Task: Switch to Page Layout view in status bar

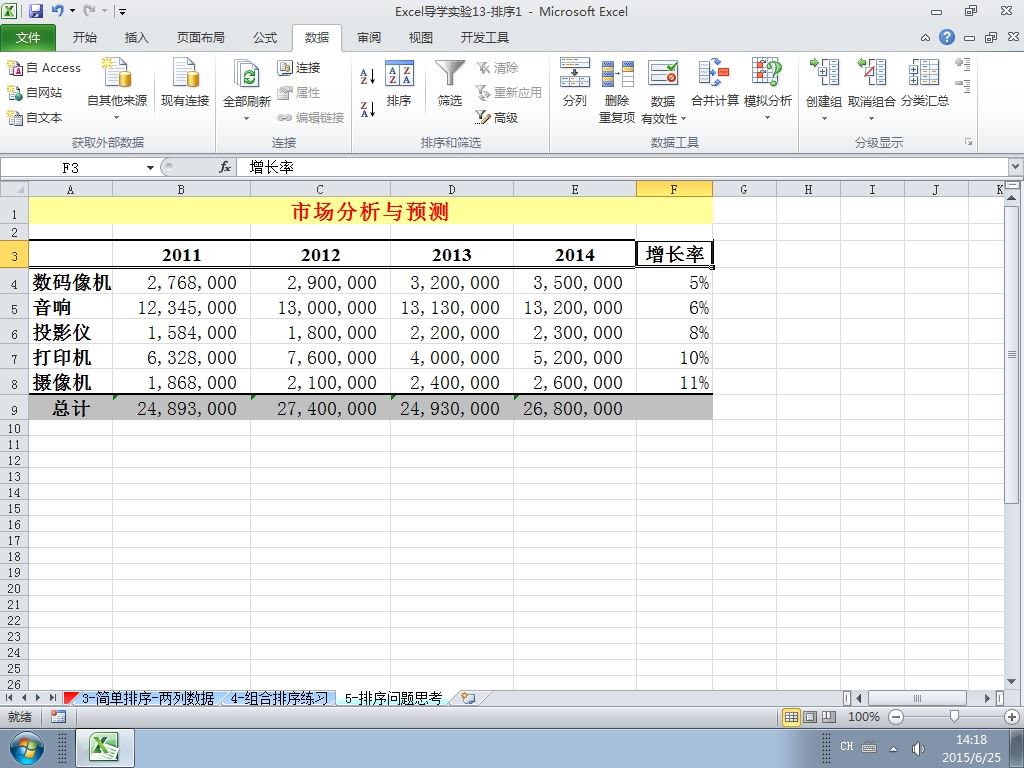Action: click(810, 717)
